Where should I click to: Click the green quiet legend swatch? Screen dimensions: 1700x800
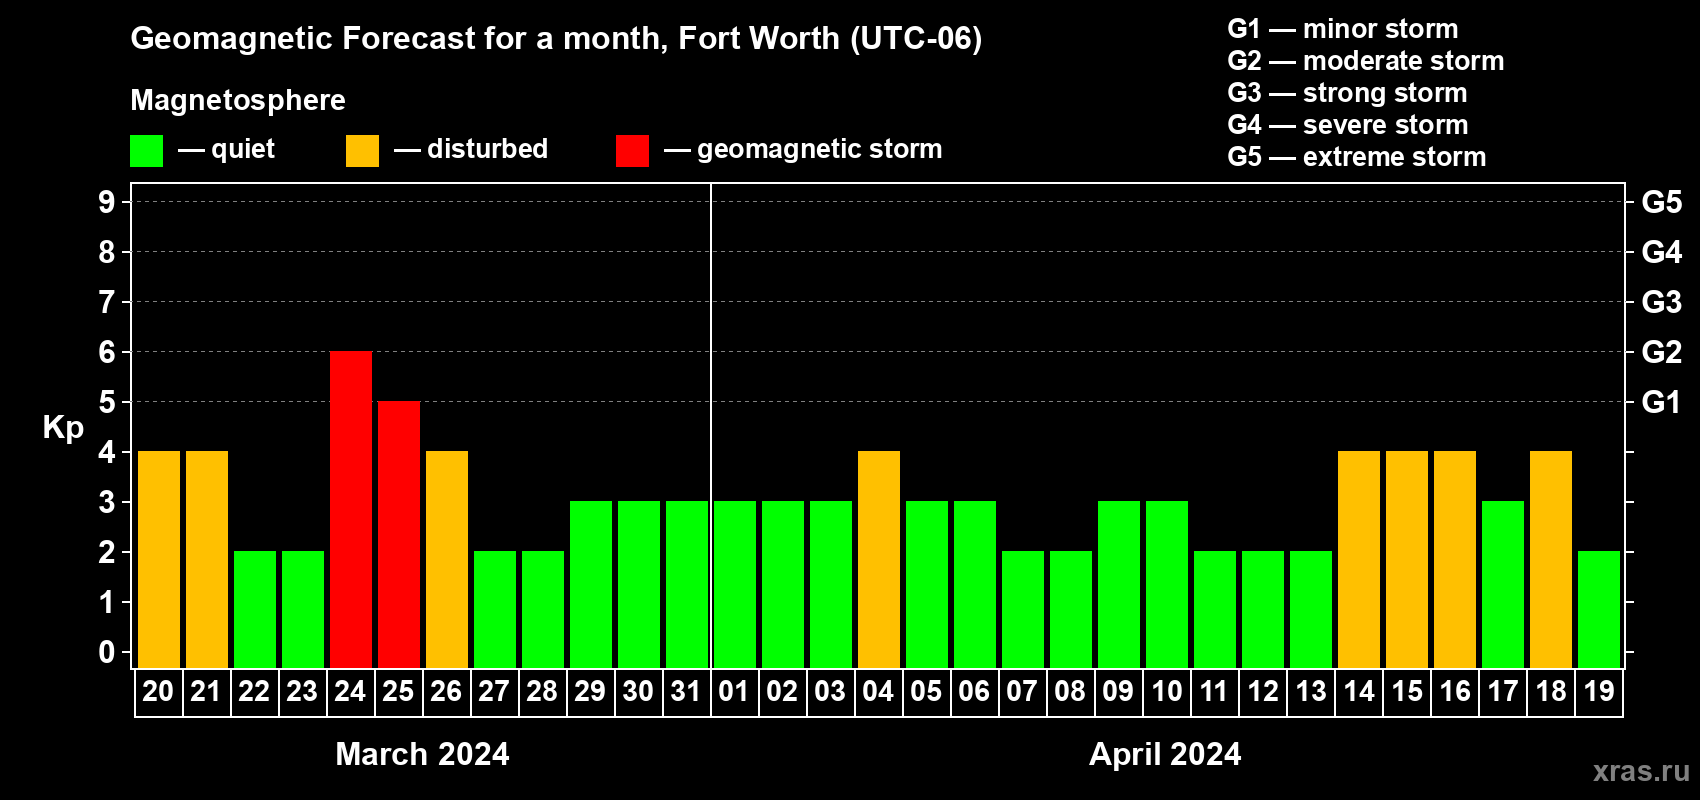pyautogui.click(x=146, y=151)
